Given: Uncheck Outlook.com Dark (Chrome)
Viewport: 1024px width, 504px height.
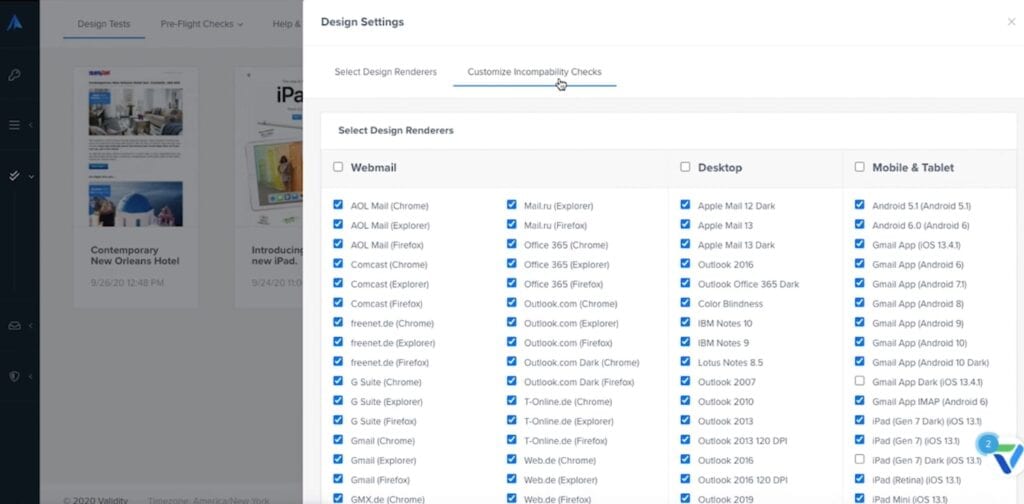Looking at the screenshot, I should (x=511, y=361).
